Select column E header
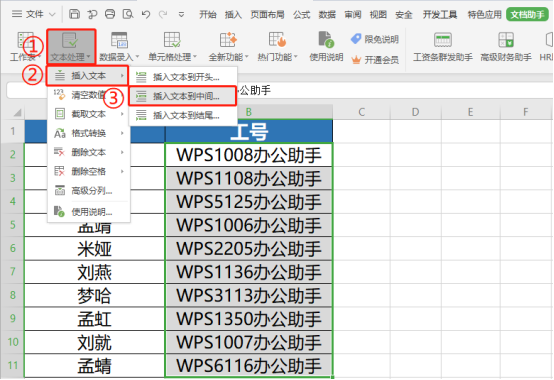554x380 pixels. (x=470, y=112)
